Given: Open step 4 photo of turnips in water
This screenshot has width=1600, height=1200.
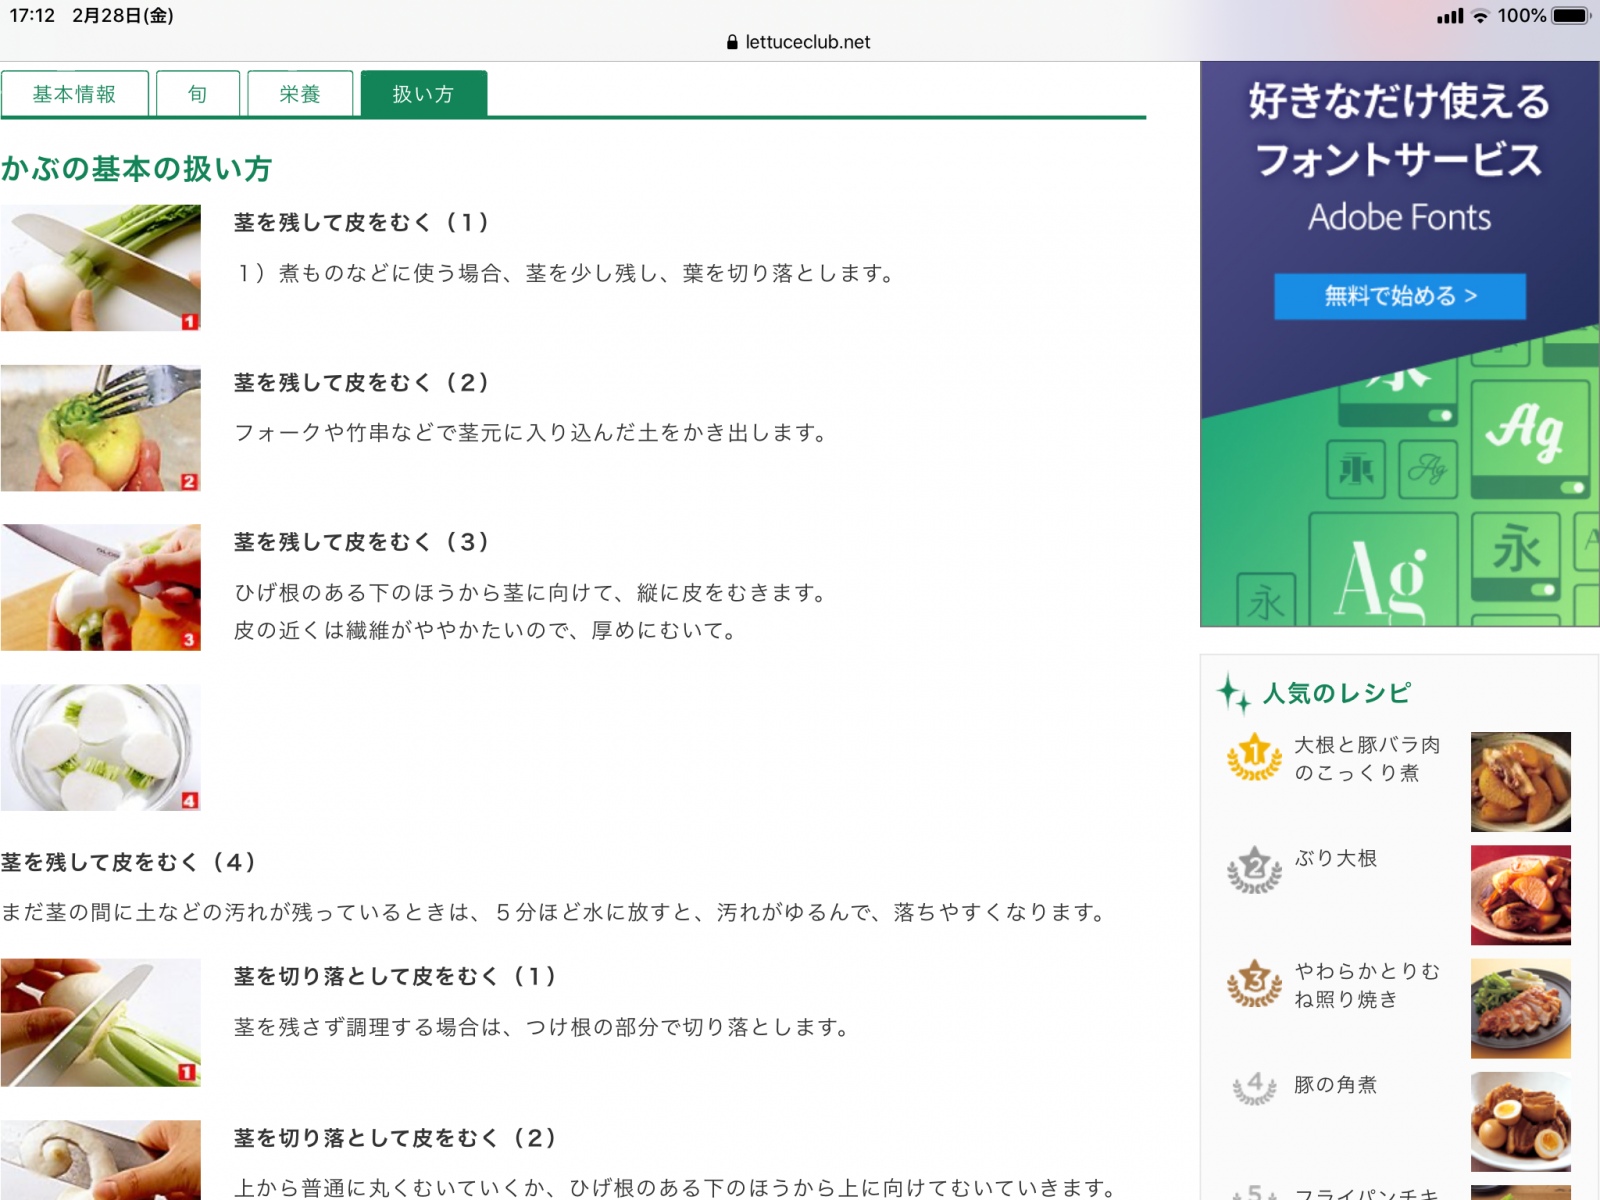Looking at the screenshot, I should [101, 747].
